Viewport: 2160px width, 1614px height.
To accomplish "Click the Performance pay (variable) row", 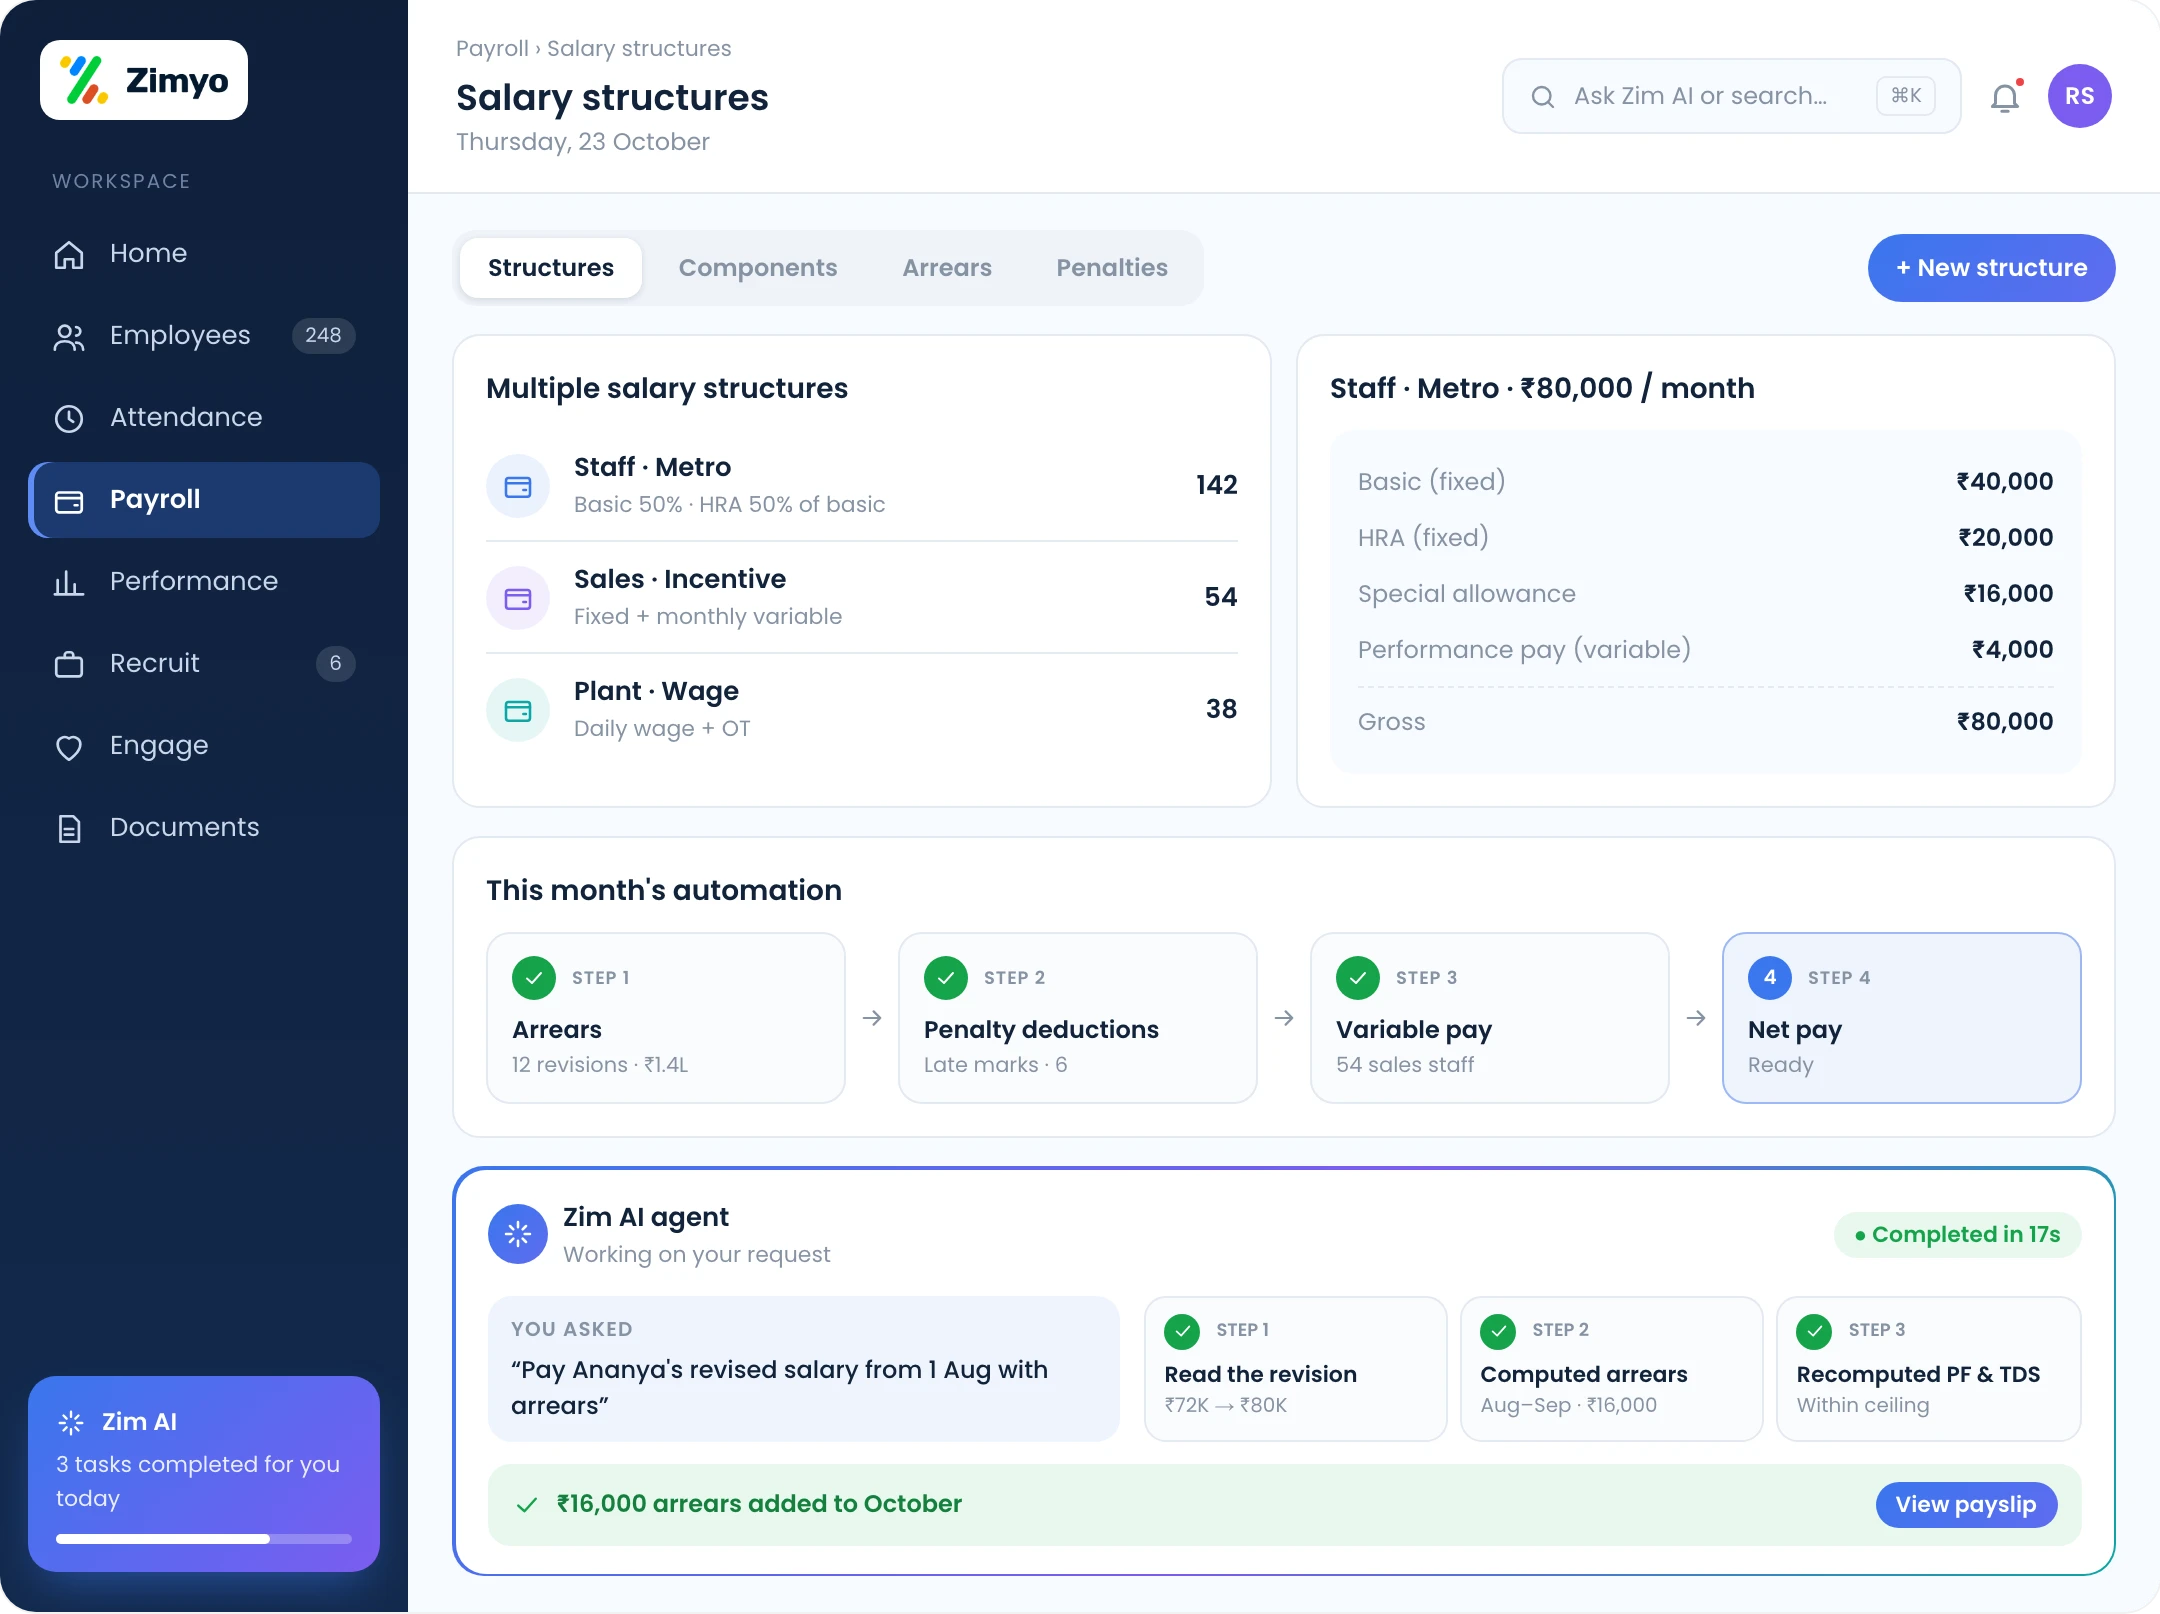I will (1706, 650).
